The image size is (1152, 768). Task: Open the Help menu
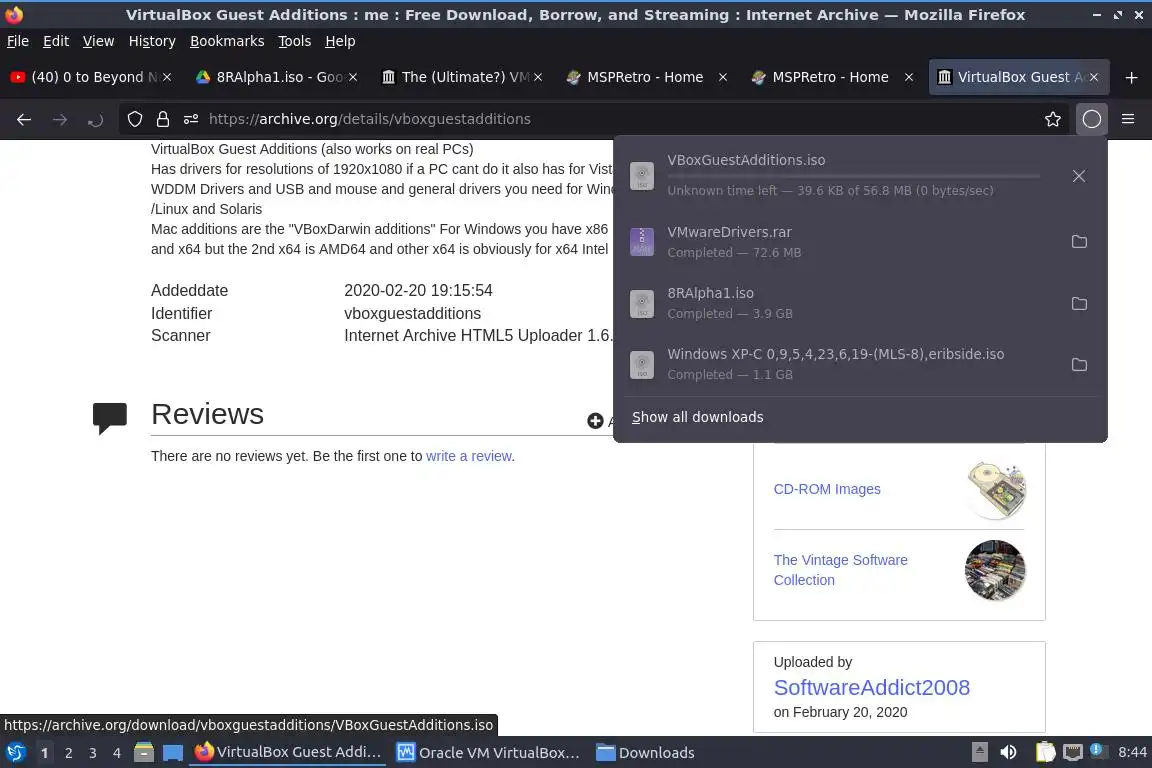tap(340, 41)
